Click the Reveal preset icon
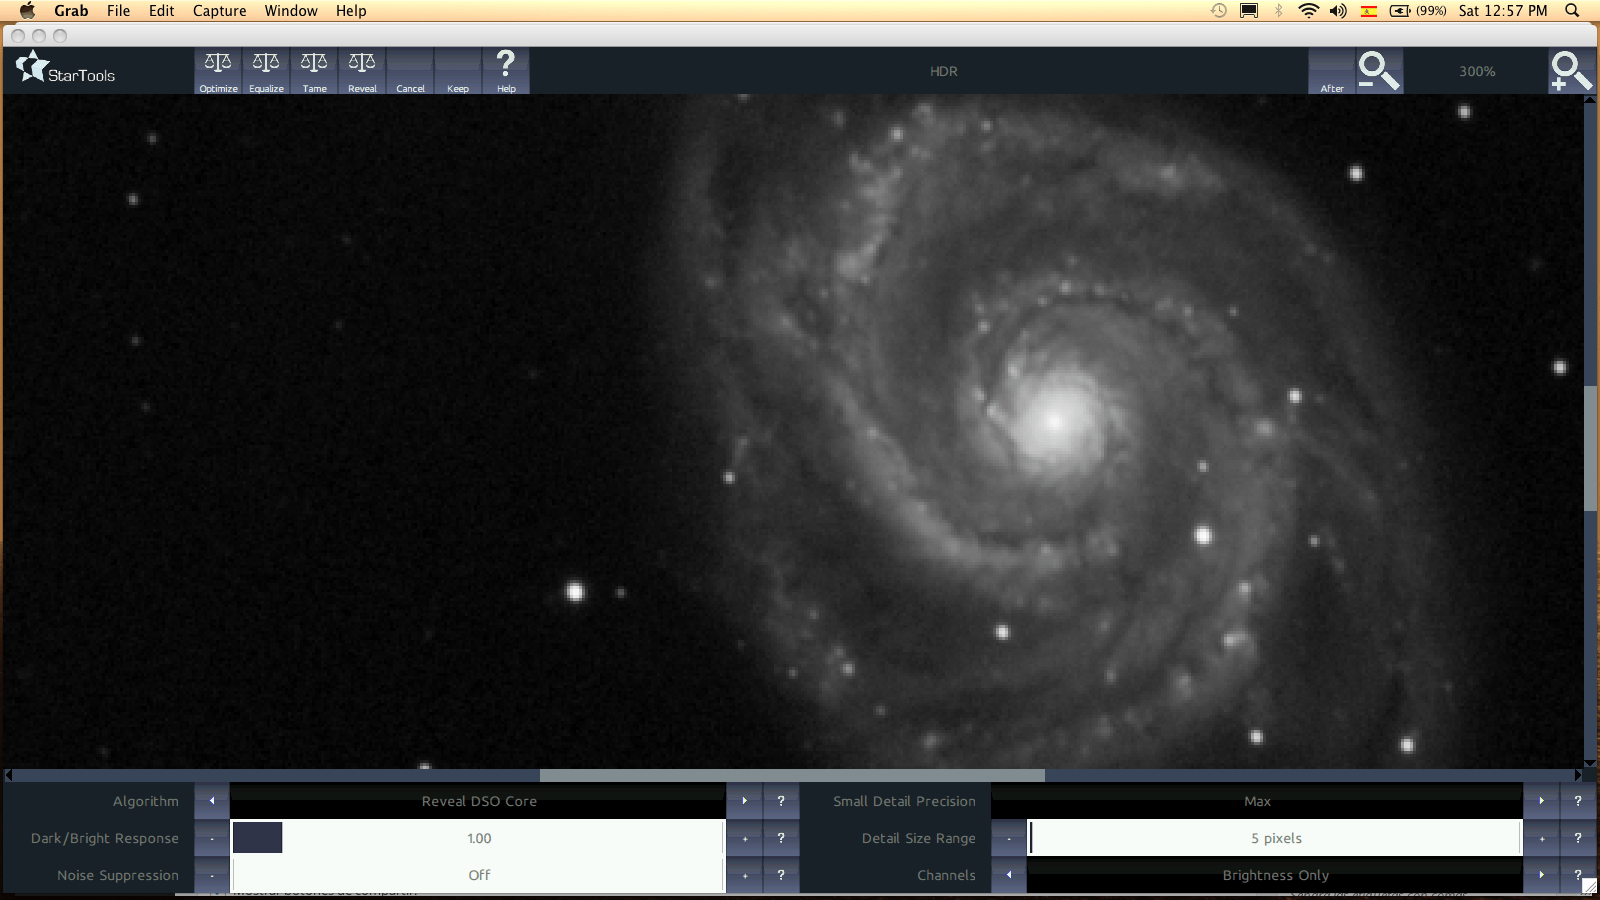This screenshot has height=900, width=1600. 362,71
